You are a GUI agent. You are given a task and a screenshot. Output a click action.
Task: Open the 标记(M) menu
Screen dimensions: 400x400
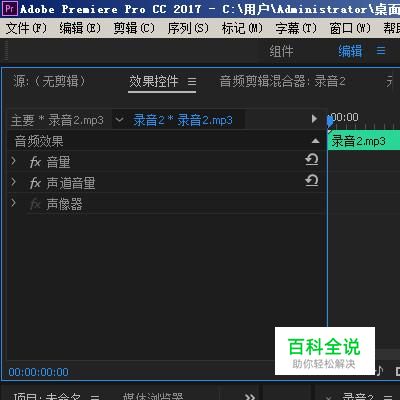tap(242, 28)
